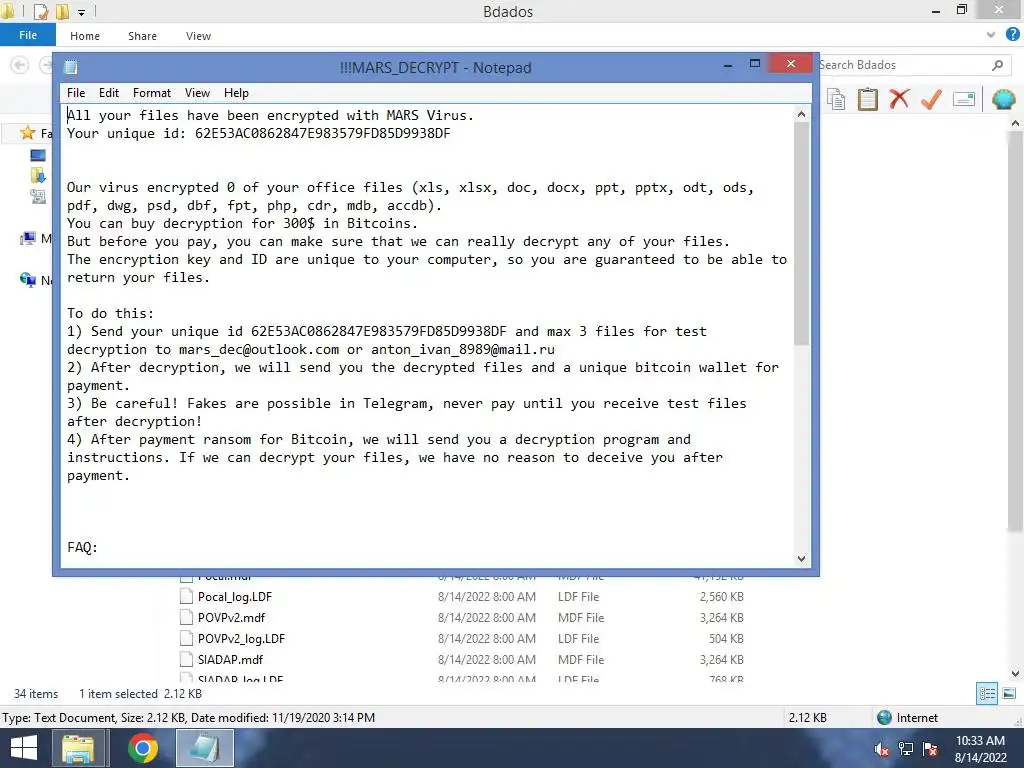The height and width of the screenshot is (768, 1024).
Task: Select the Pocal_log.LDF file
Action: click(234, 596)
